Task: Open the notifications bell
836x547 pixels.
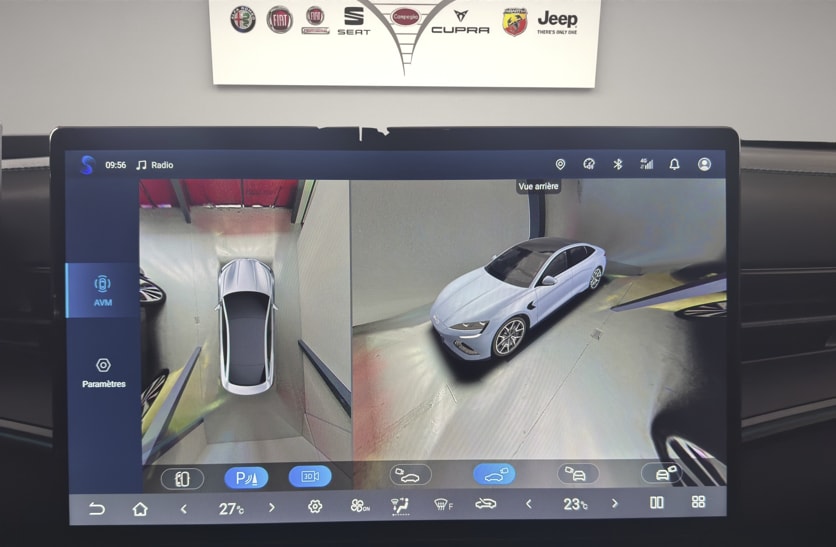Action: click(x=674, y=164)
